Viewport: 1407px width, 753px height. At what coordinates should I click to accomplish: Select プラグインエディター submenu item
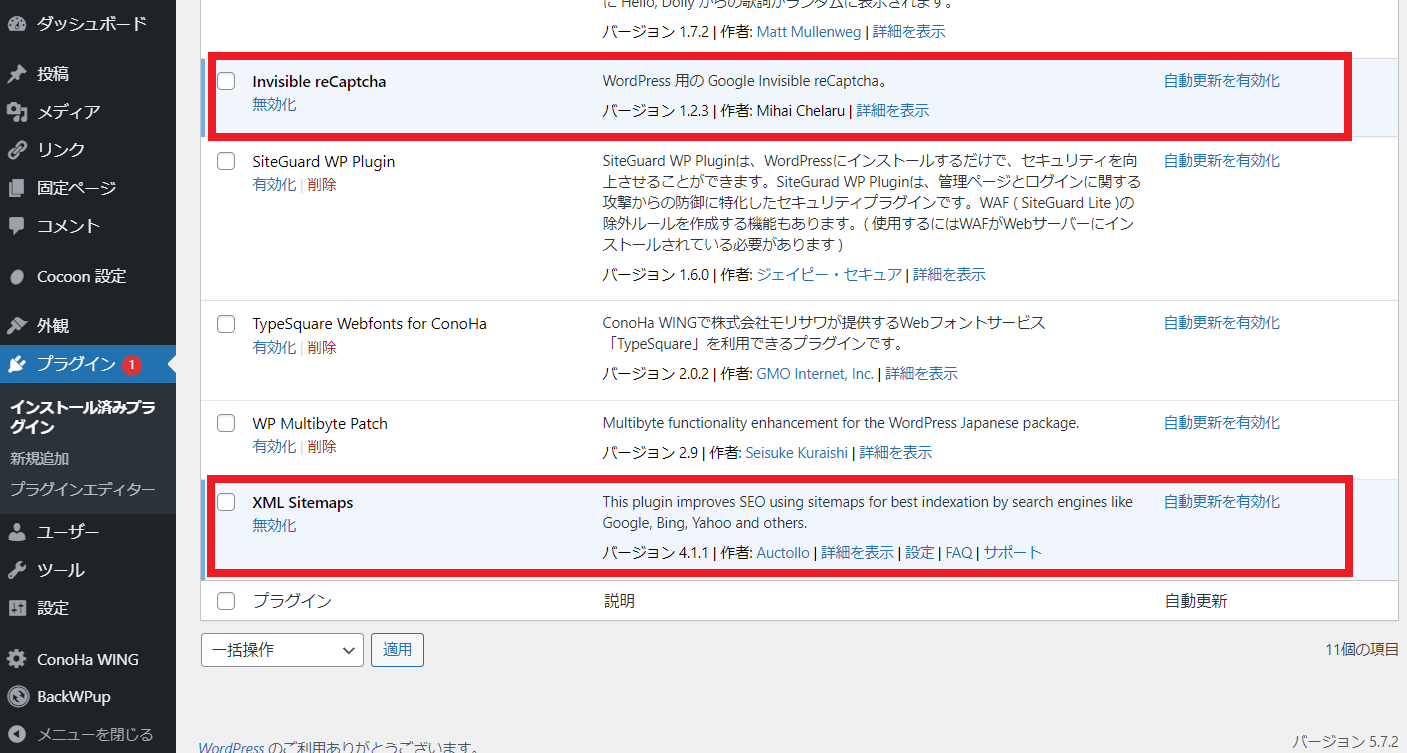point(82,490)
